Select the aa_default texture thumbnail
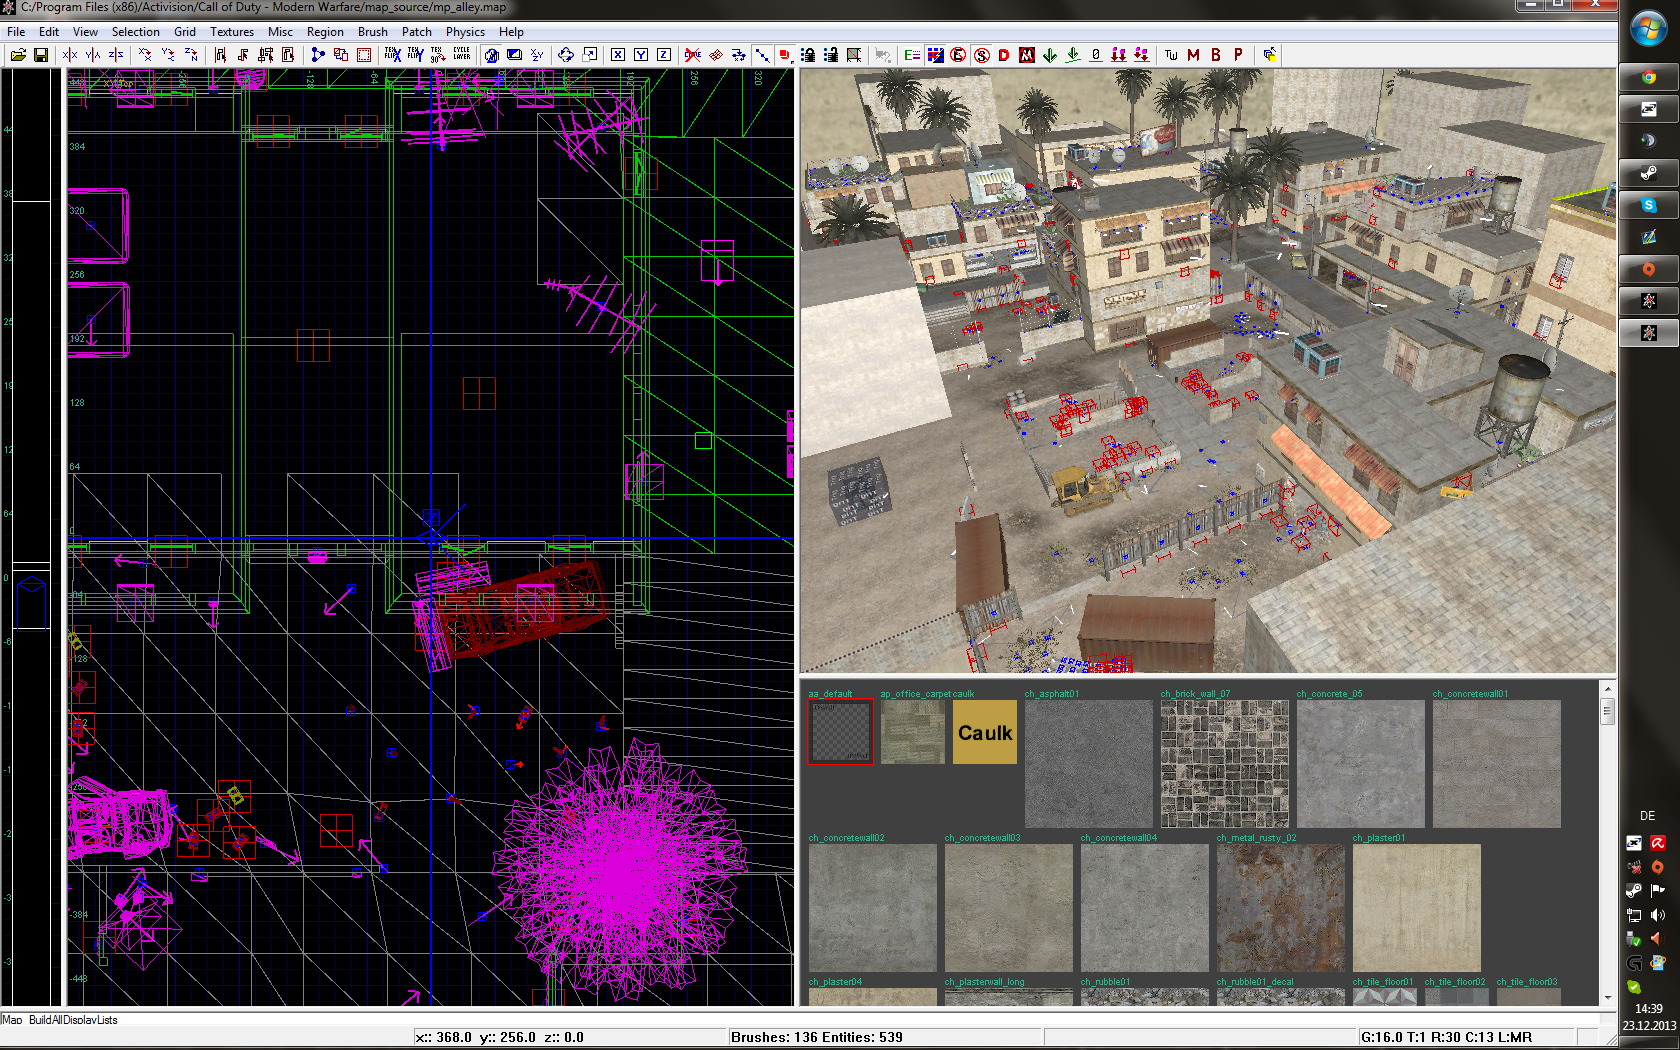 pyautogui.click(x=840, y=732)
